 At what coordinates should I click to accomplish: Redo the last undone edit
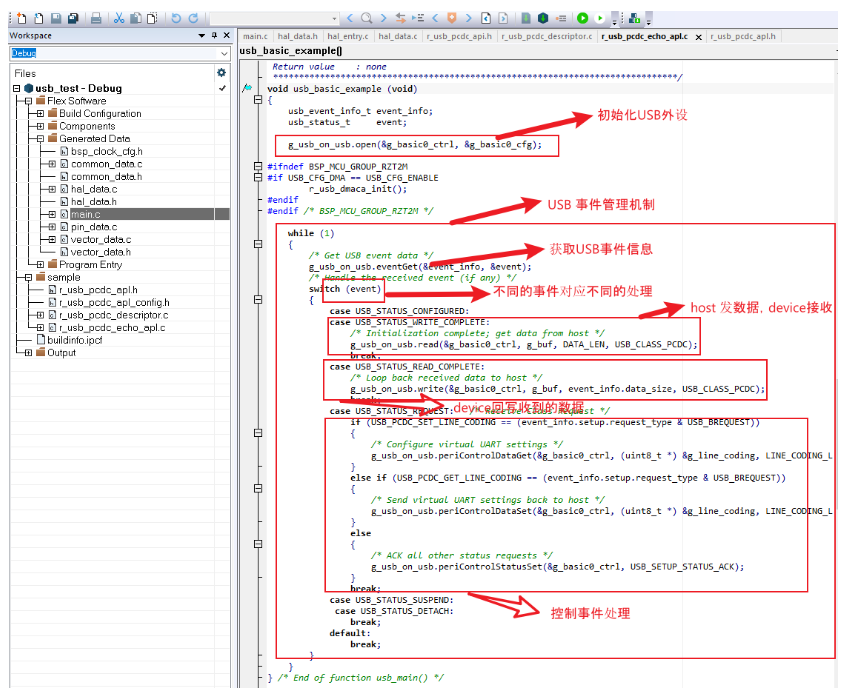pos(193,18)
